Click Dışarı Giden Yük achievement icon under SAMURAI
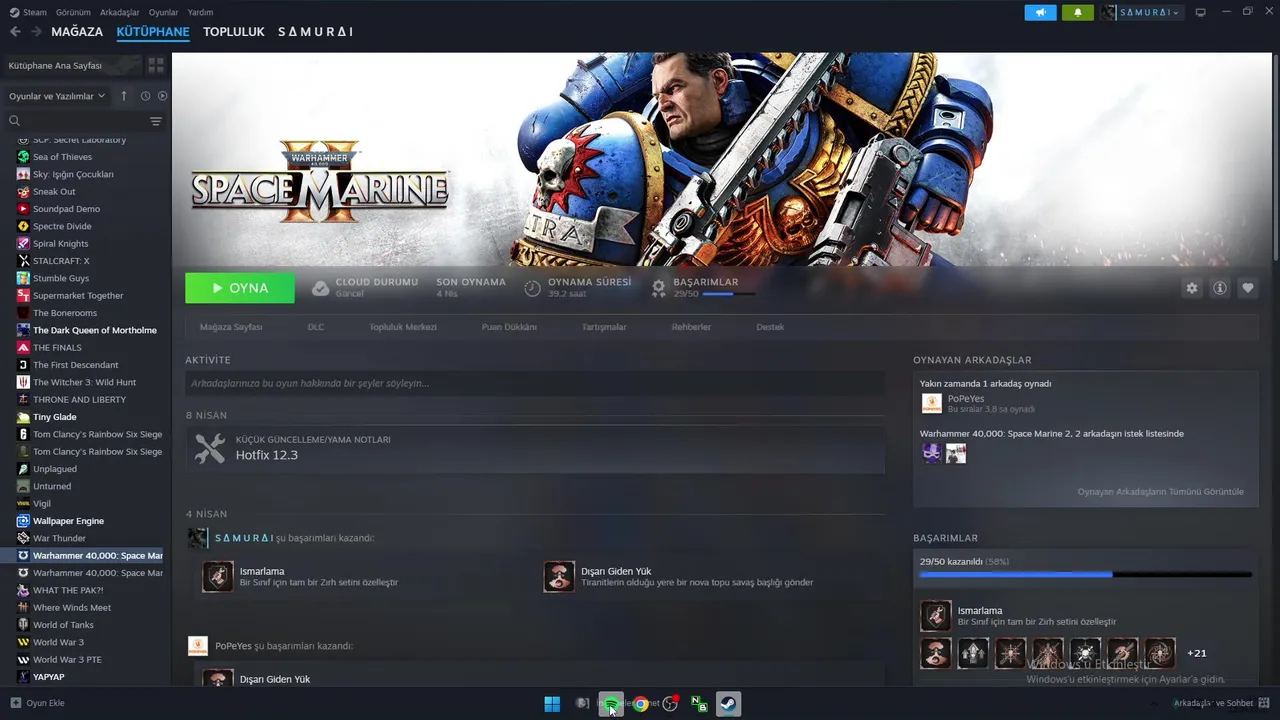This screenshot has width=1280, height=720. [559, 576]
